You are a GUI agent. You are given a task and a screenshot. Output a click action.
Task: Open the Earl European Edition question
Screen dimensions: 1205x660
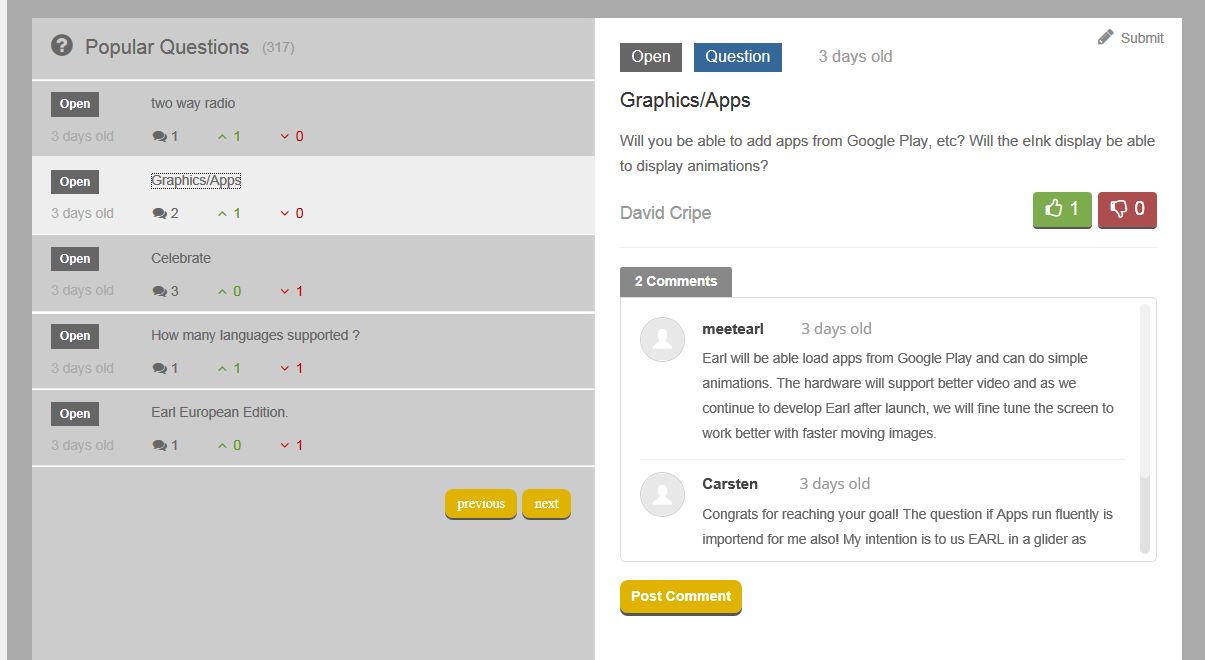219,412
